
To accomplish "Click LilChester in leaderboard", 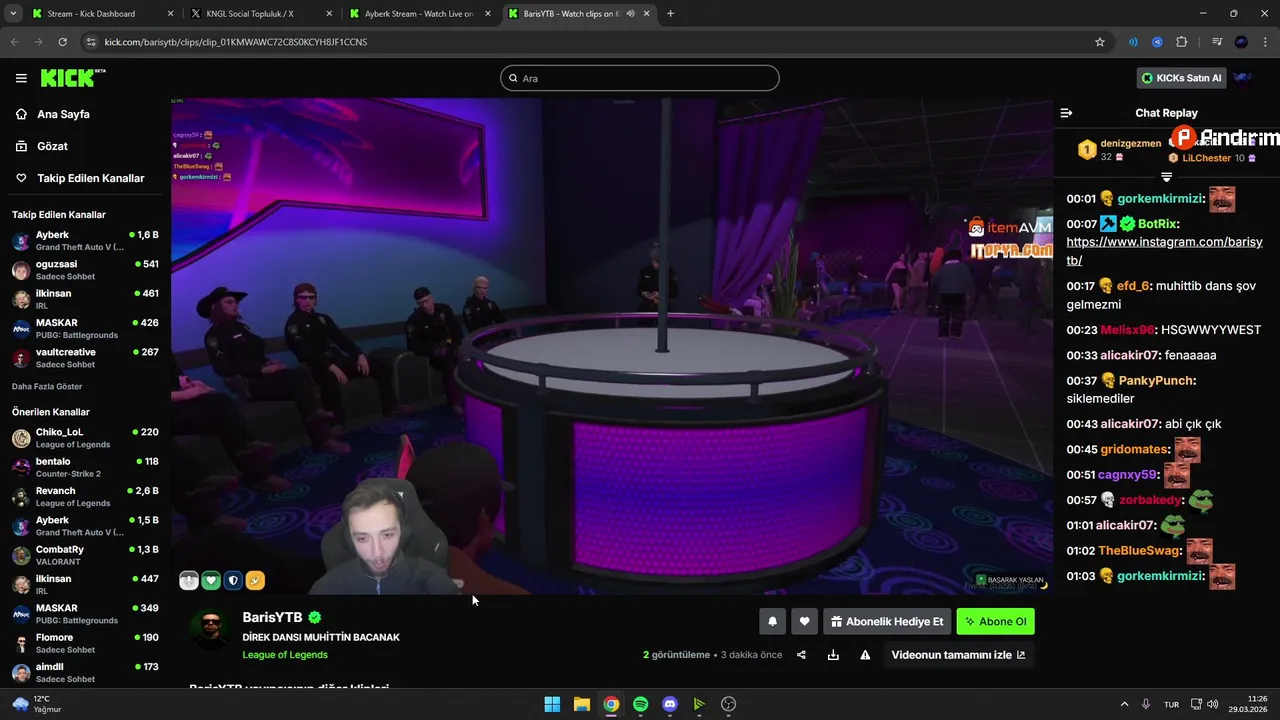I will (x=1206, y=158).
